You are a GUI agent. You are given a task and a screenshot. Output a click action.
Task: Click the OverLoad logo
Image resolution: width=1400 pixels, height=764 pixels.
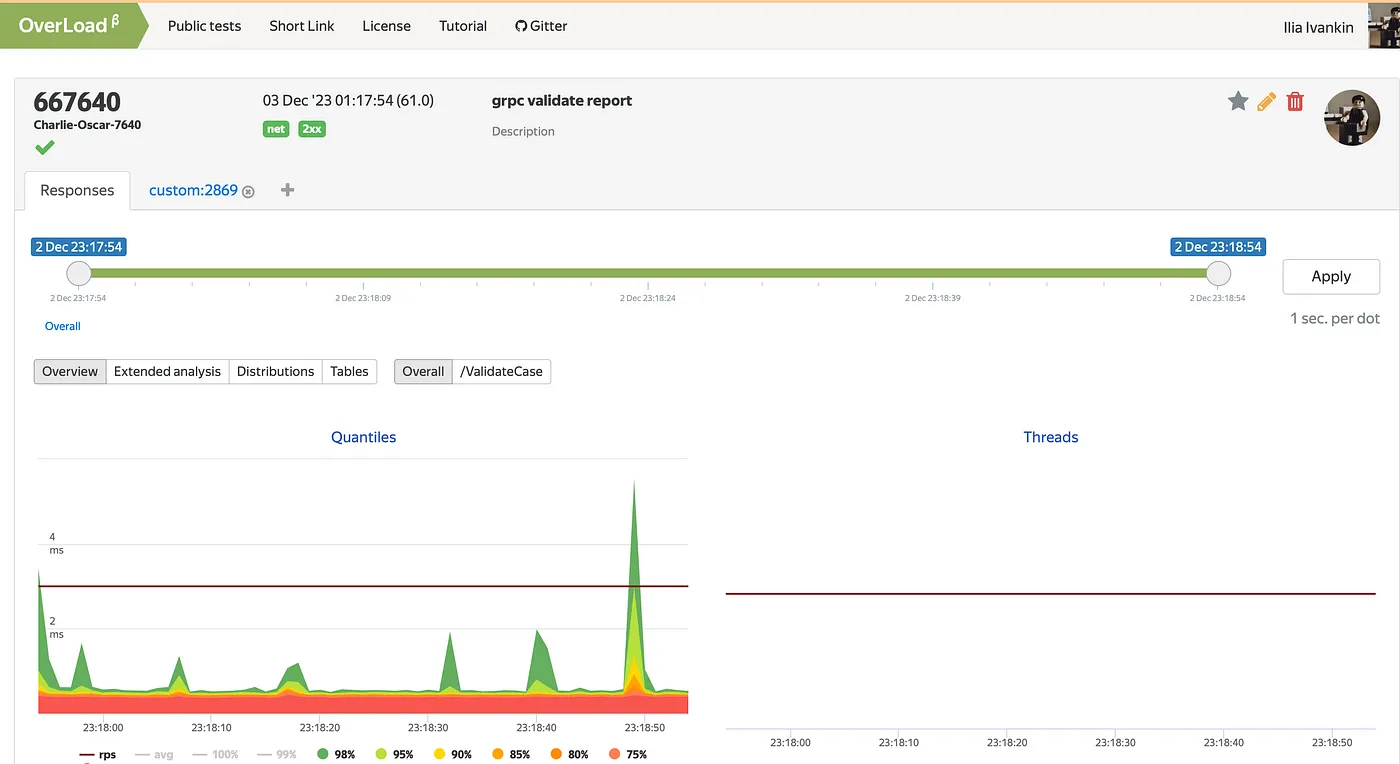click(69, 25)
